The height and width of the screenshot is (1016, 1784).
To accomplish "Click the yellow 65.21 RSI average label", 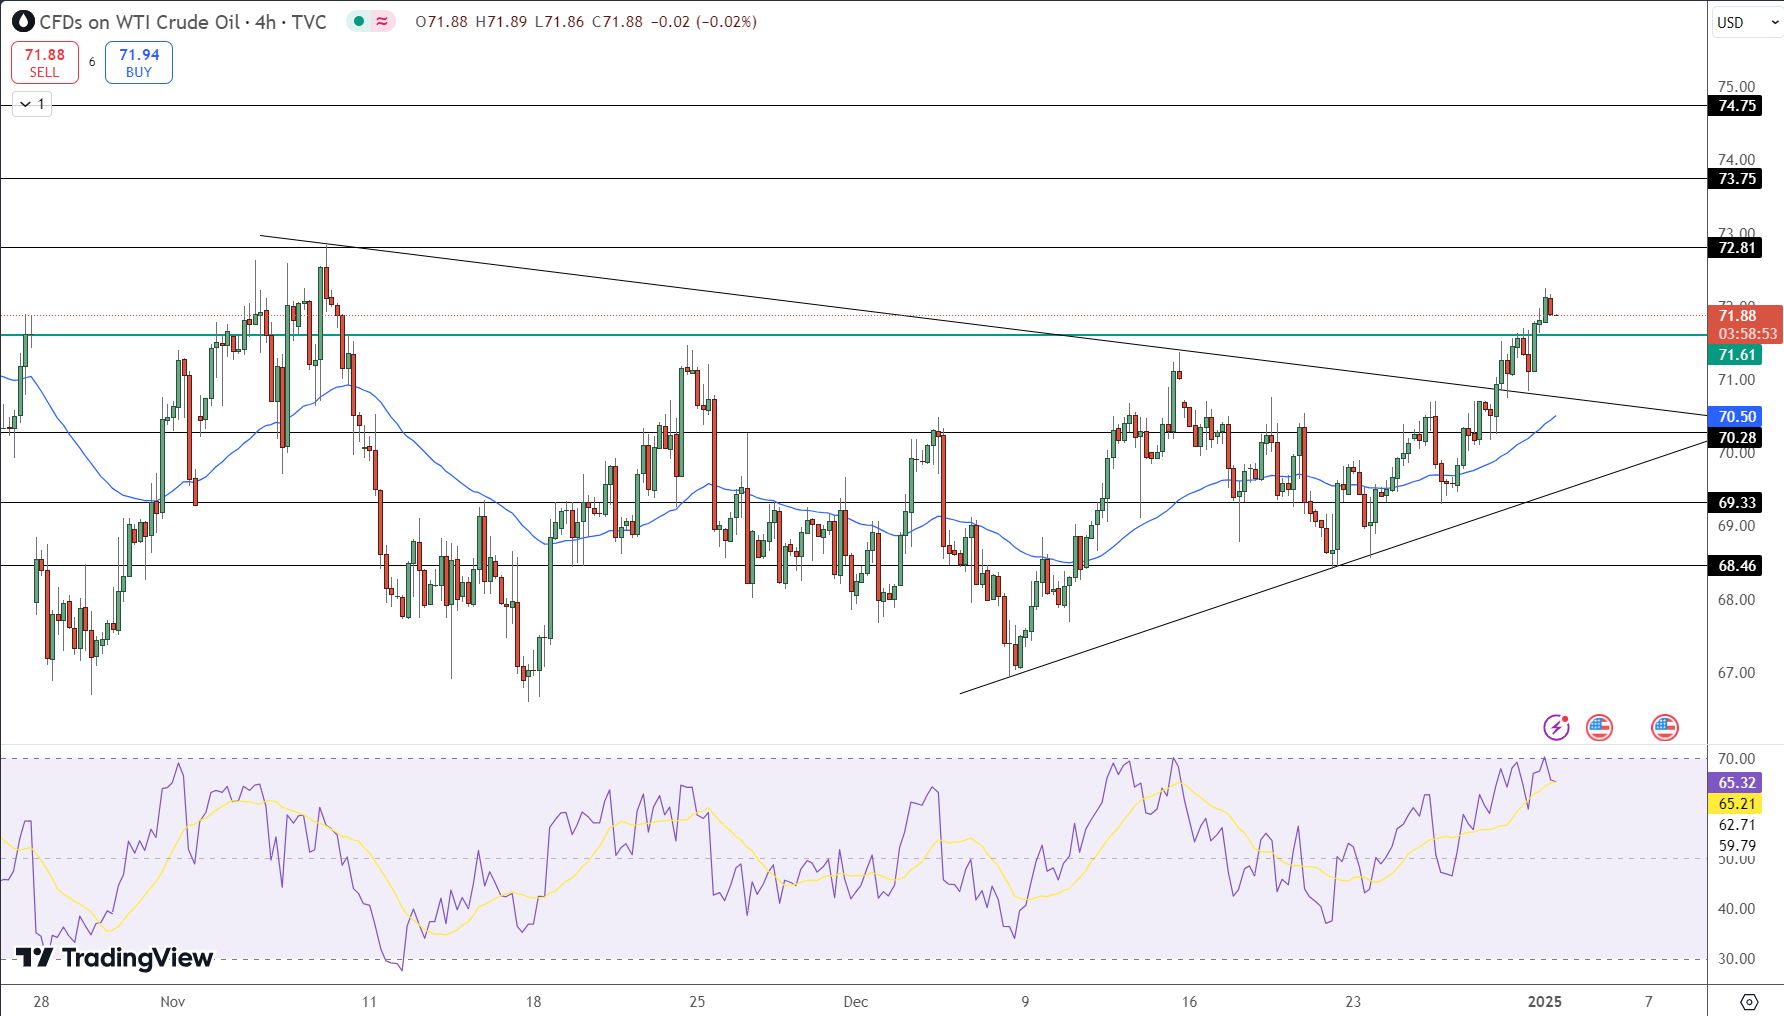I will click(x=1736, y=804).
